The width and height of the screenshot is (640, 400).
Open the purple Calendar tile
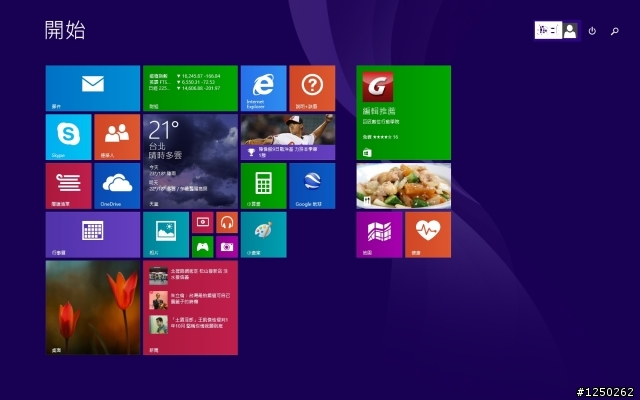click(x=93, y=235)
